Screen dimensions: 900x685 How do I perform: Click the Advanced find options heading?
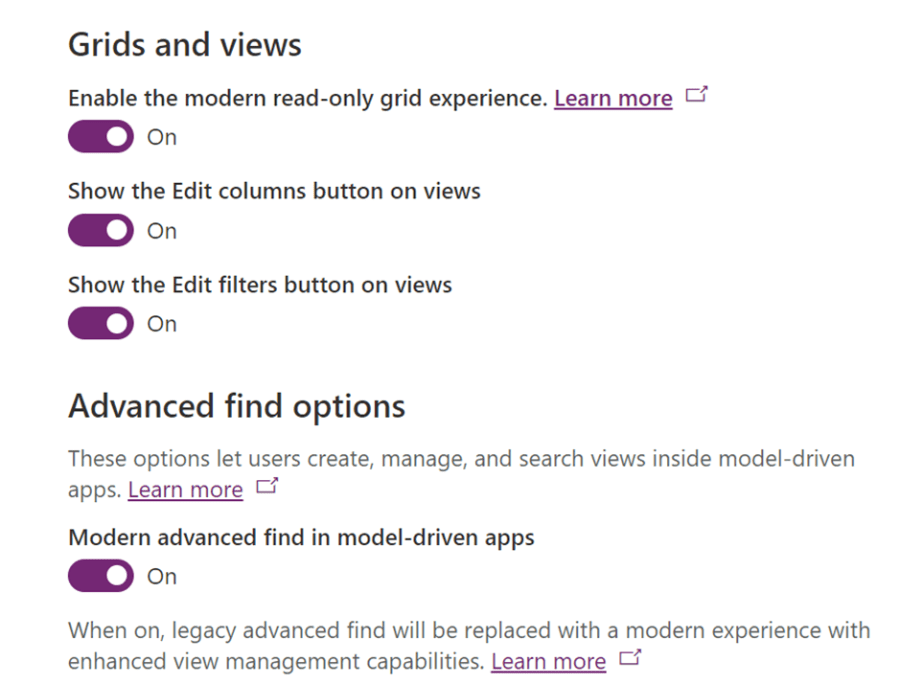point(236,406)
